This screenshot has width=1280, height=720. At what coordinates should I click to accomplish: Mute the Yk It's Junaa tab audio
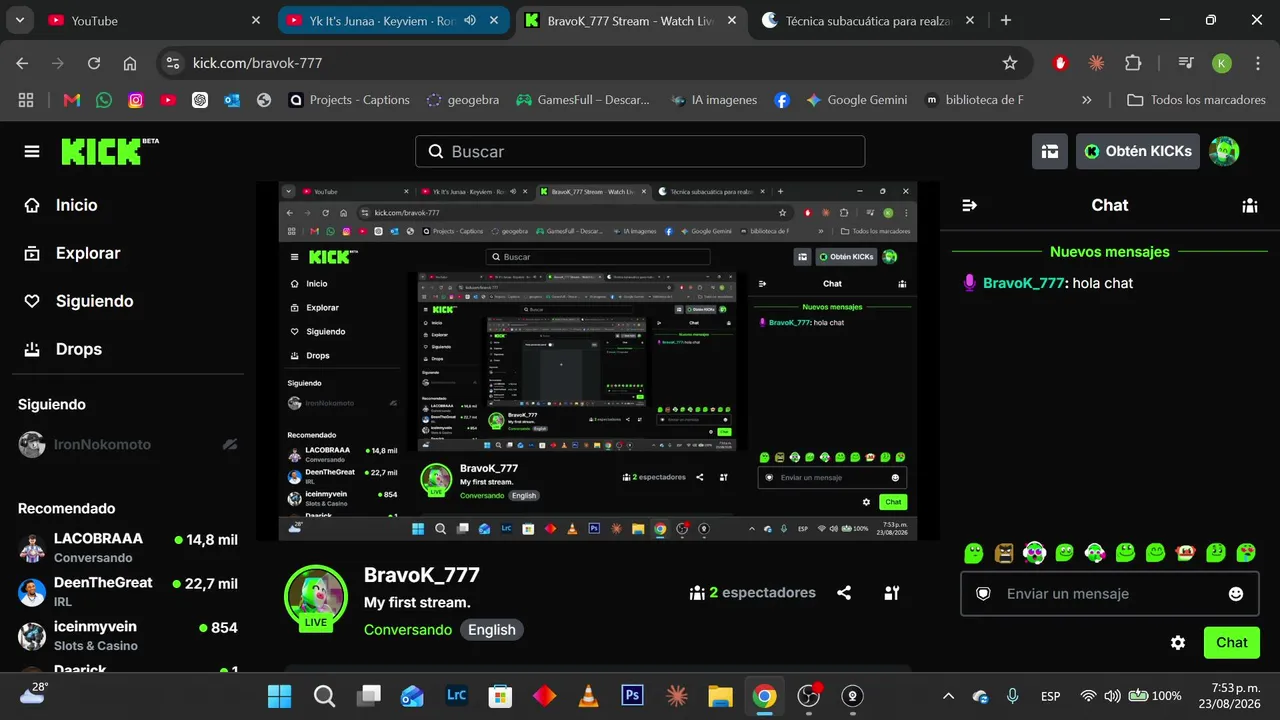tap(470, 20)
